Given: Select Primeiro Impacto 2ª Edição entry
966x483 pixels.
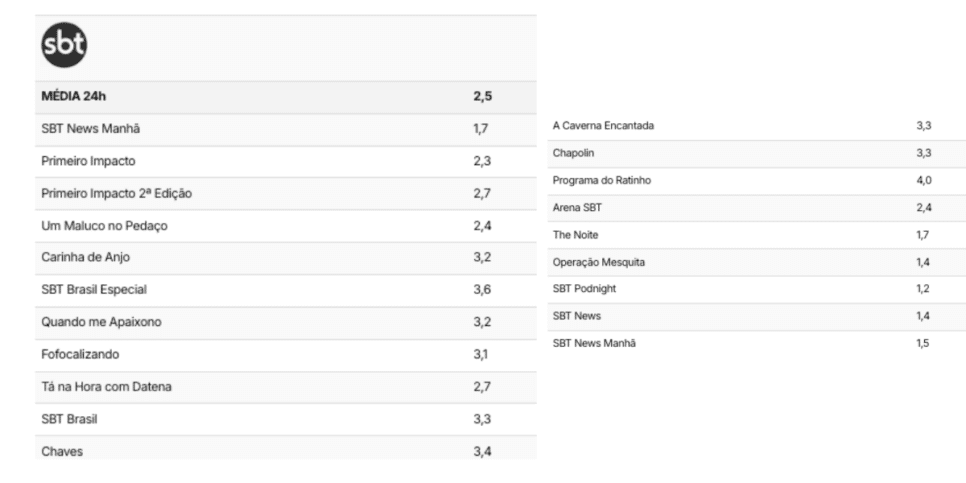Looking at the screenshot, I should (x=286, y=193).
